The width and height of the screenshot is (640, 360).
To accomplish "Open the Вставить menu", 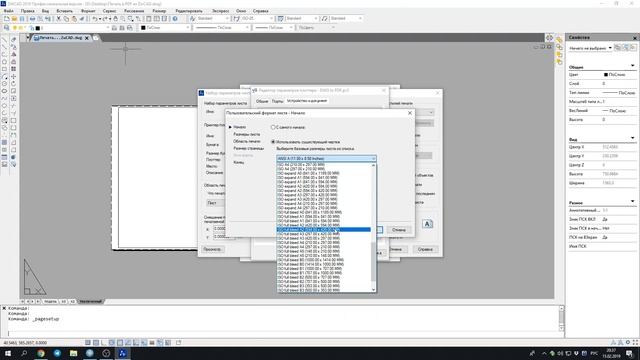I will click(x=64, y=11).
